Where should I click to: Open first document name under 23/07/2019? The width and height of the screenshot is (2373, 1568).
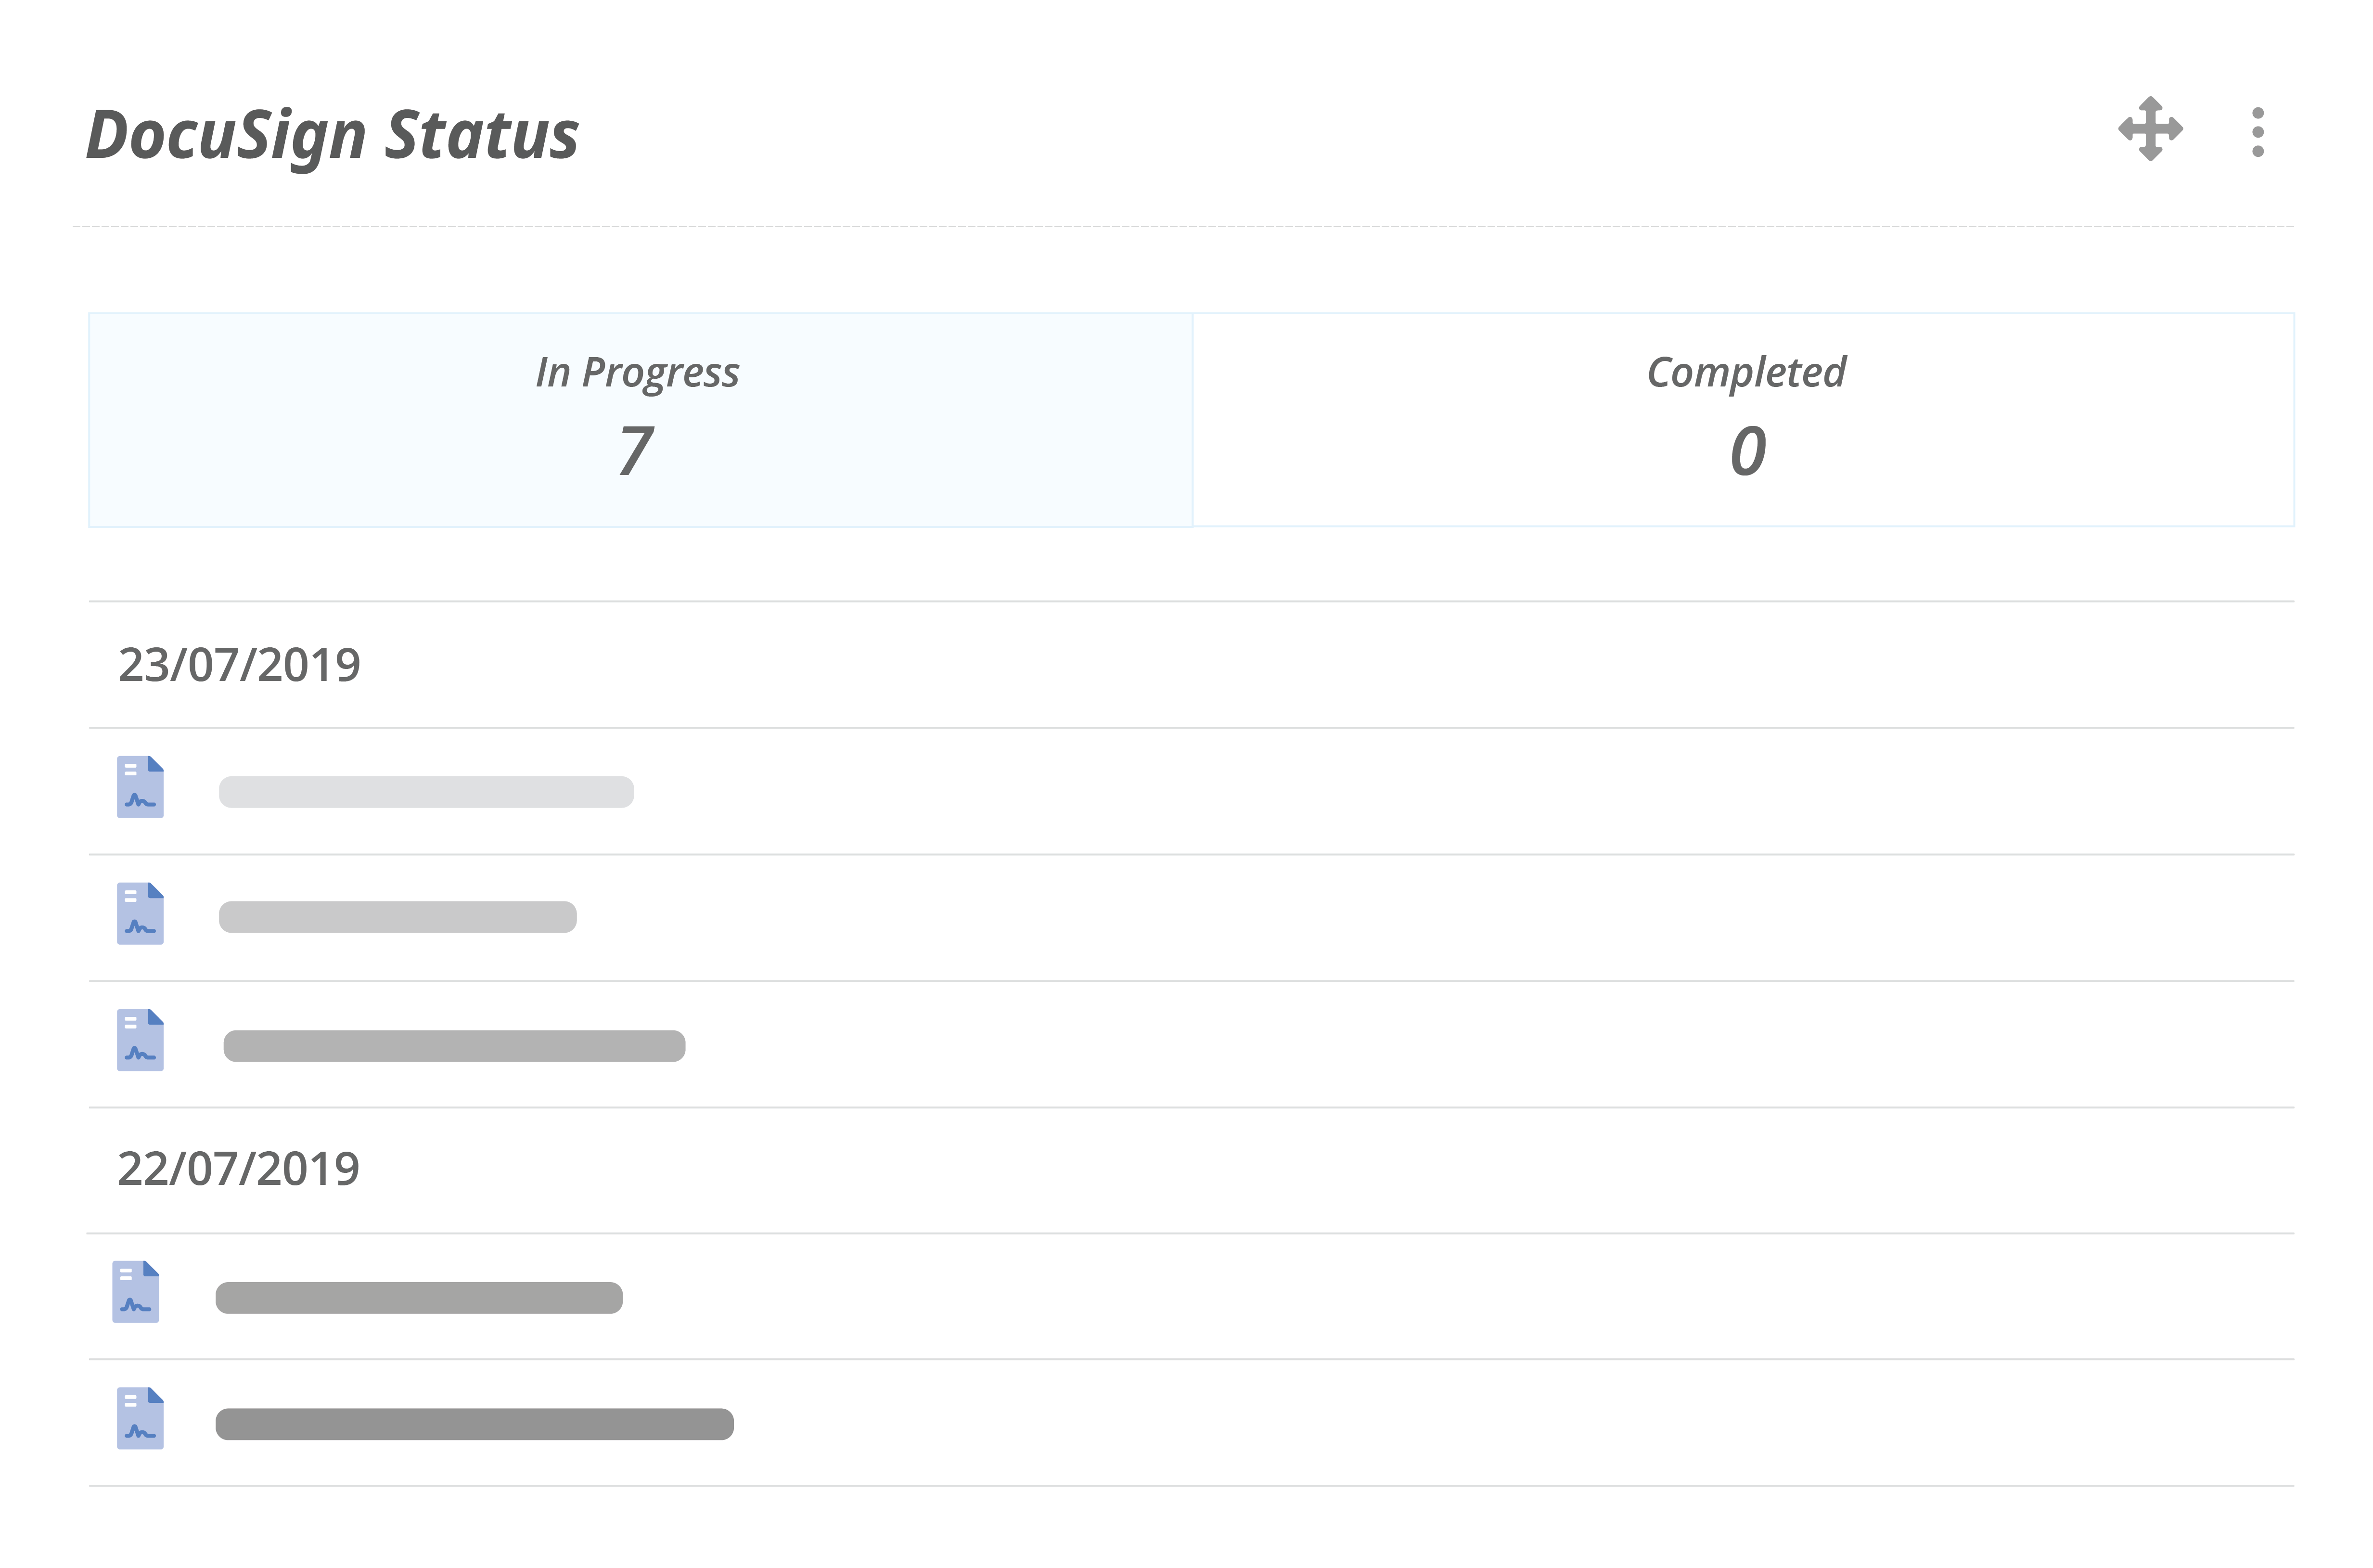426,792
